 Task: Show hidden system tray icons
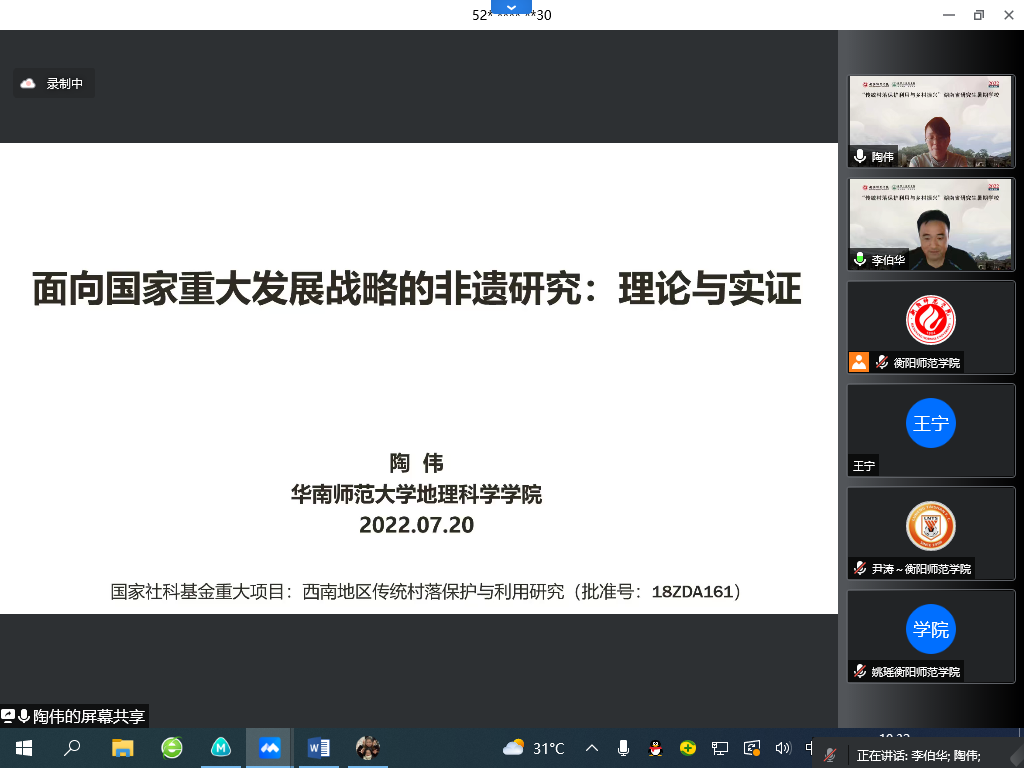pos(592,748)
